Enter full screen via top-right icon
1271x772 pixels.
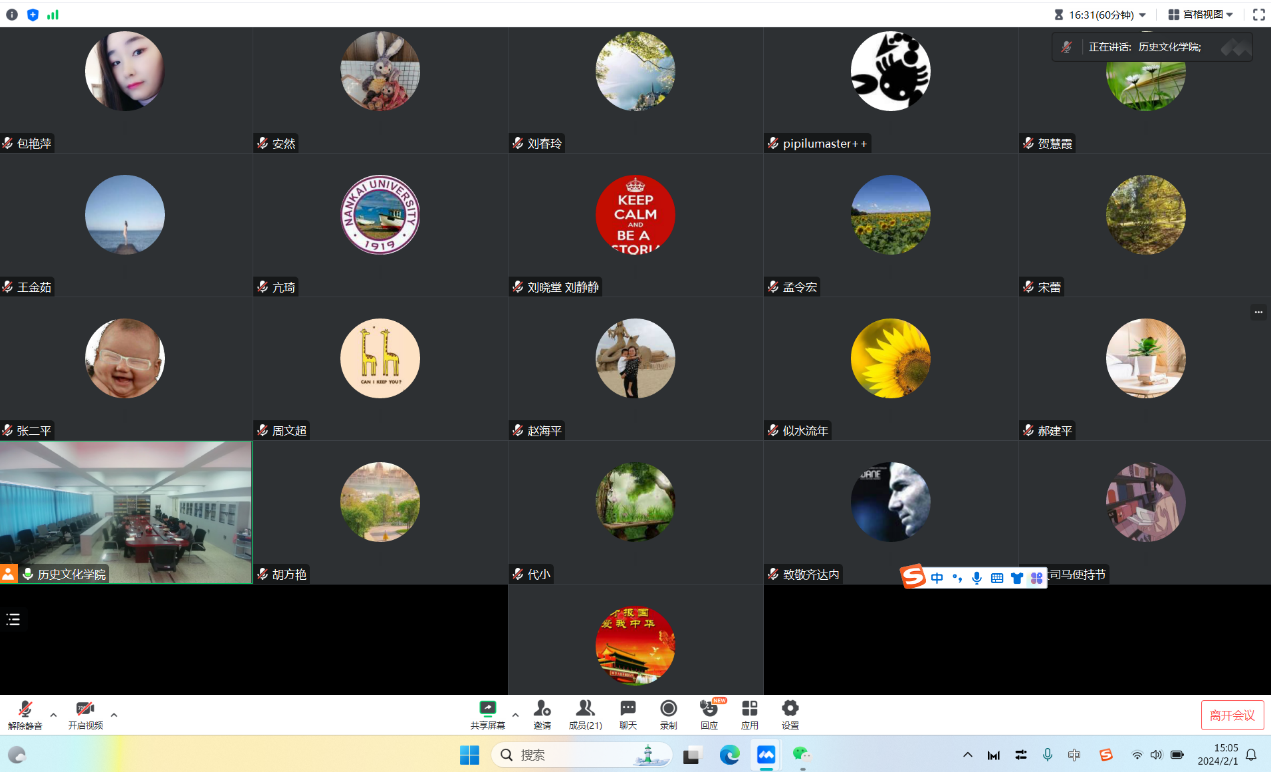click(x=1259, y=15)
